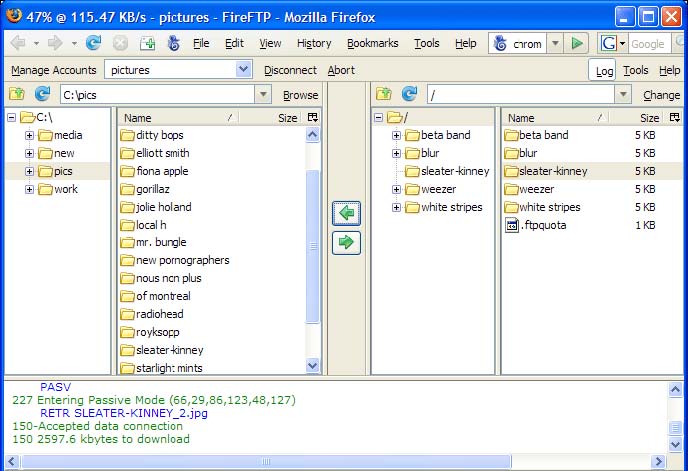
Task: Expand white stripes in remote tree
Action: click(396, 207)
